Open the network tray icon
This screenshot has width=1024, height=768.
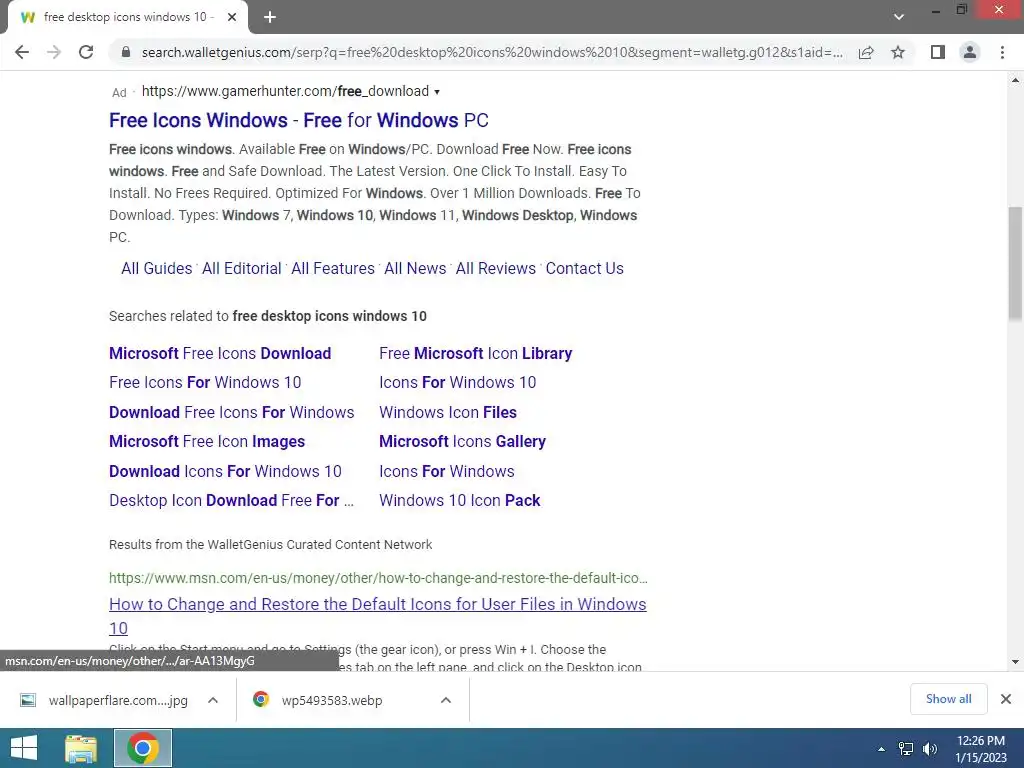click(906, 749)
